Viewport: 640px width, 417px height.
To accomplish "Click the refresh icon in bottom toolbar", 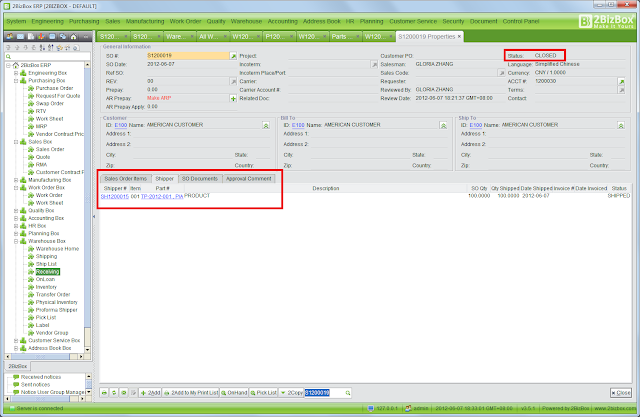I will click(x=114, y=393).
